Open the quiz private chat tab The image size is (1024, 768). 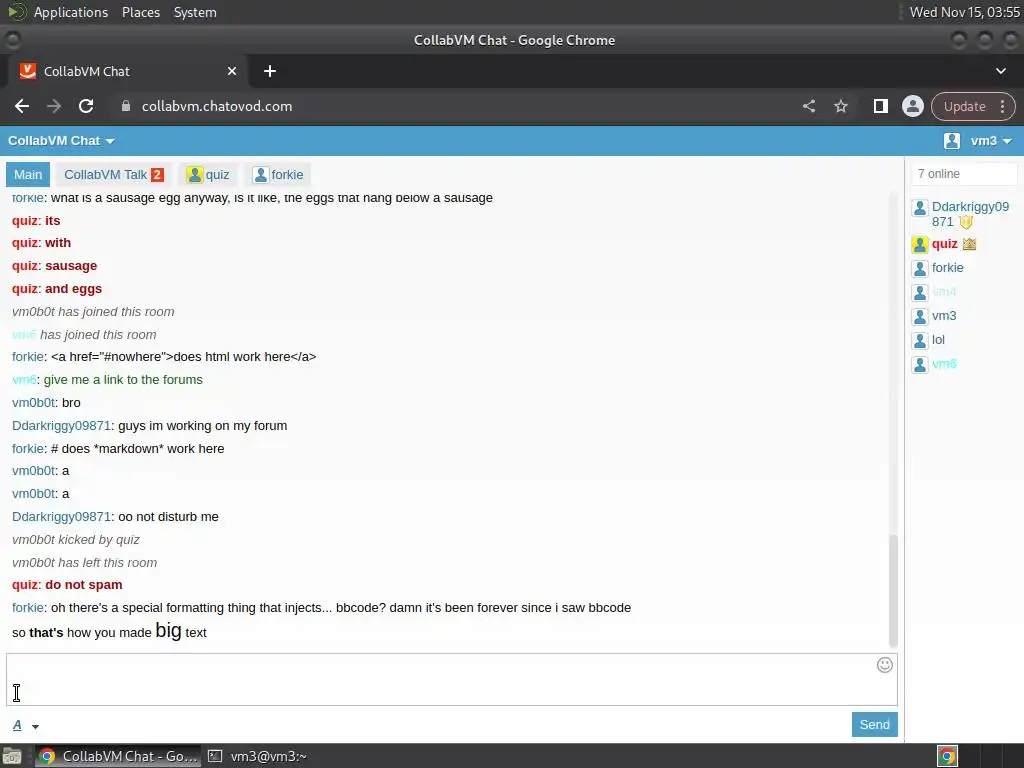(208, 175)
